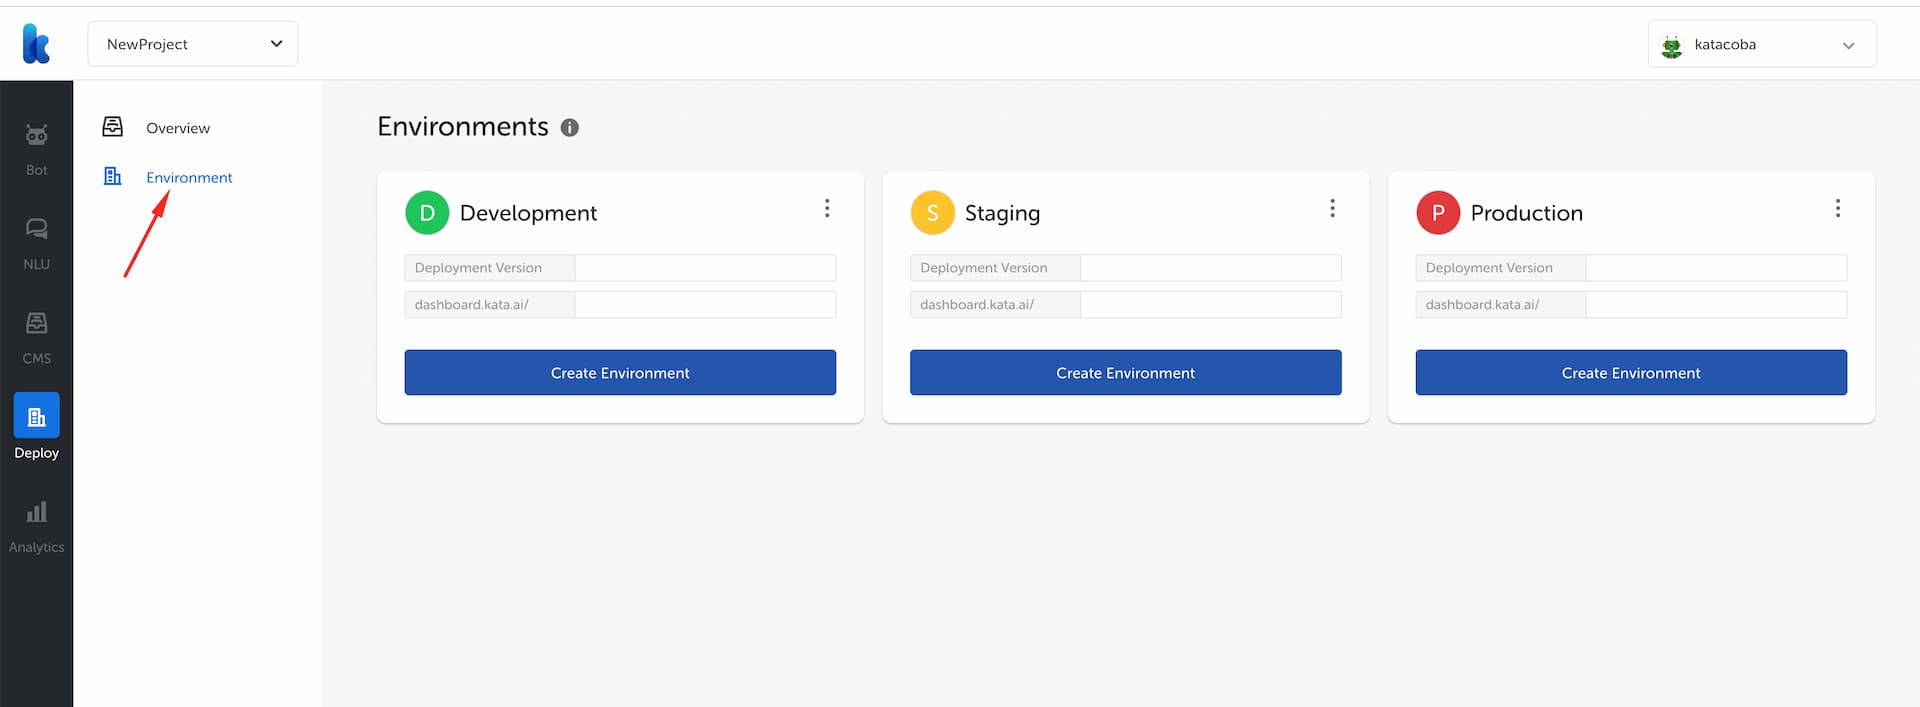Image resolution: width=1920 pixels, height=707 pixels.
Task: Go to the CMS sidebar icon
Action: coord(36,323)
